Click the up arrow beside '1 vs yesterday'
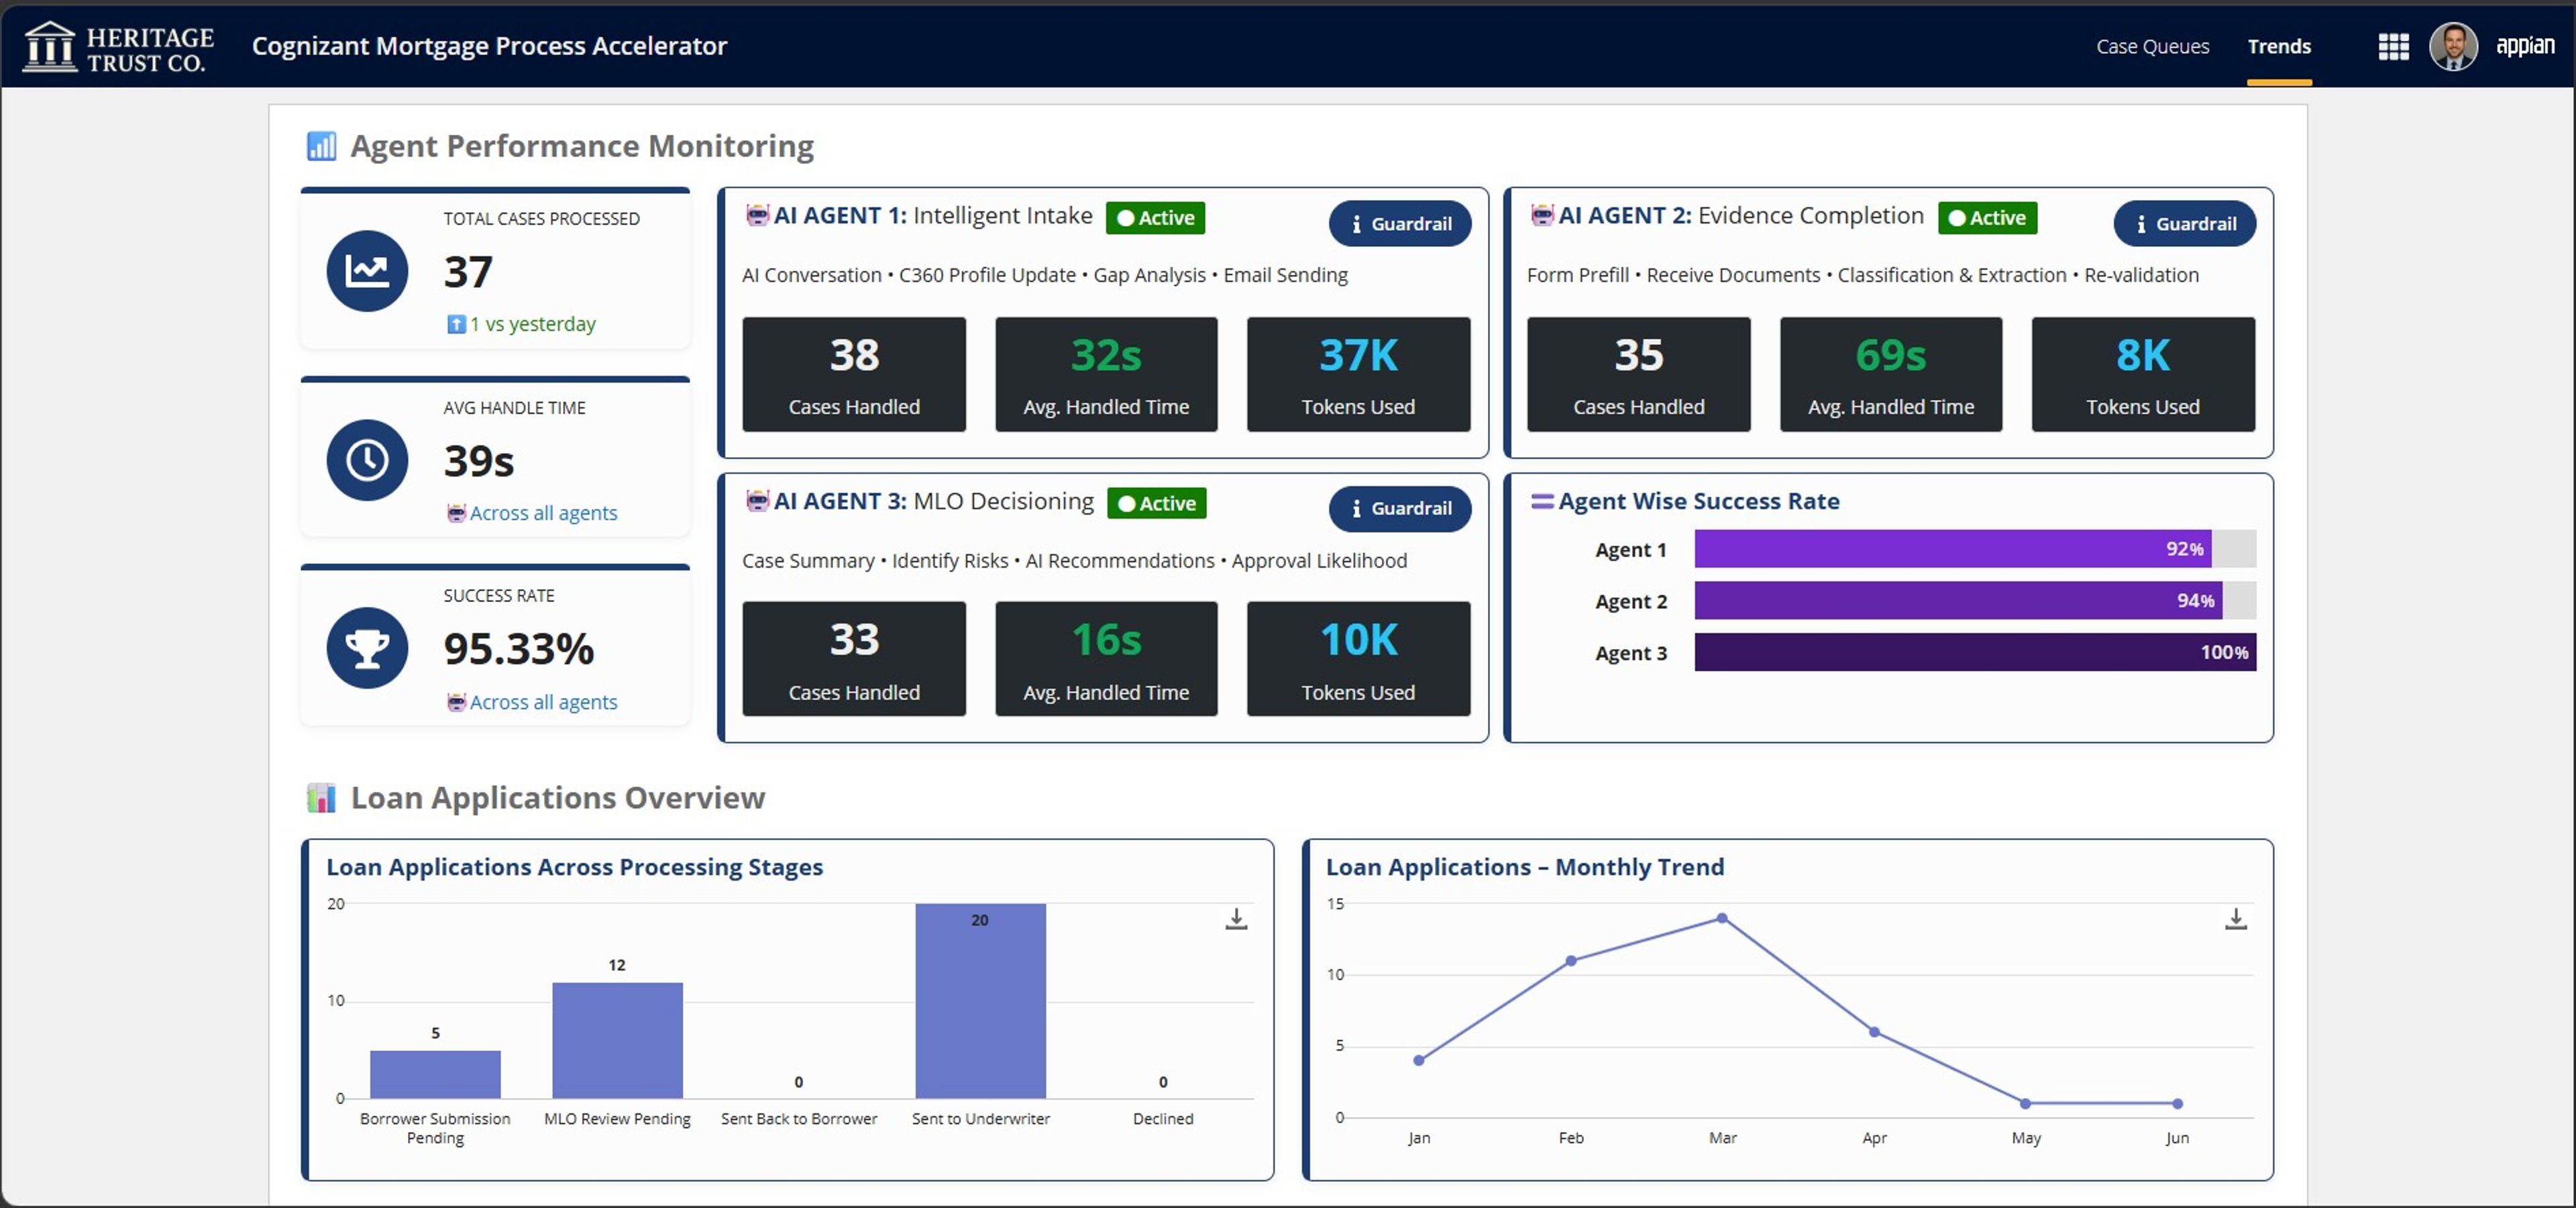The width and height of the screenshot is (2576, 1208). pyautogui.click(x=456, y=324)
